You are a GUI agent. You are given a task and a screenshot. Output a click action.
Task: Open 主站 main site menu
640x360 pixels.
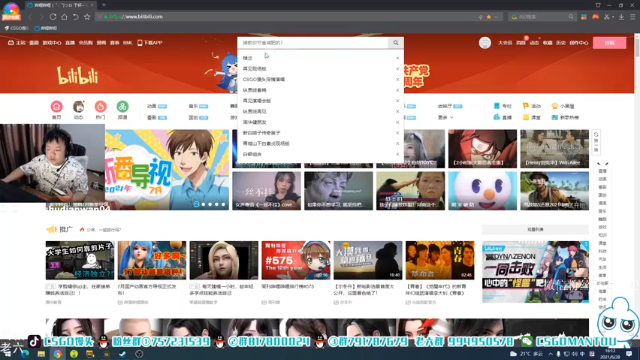click(x=17, y=42)
